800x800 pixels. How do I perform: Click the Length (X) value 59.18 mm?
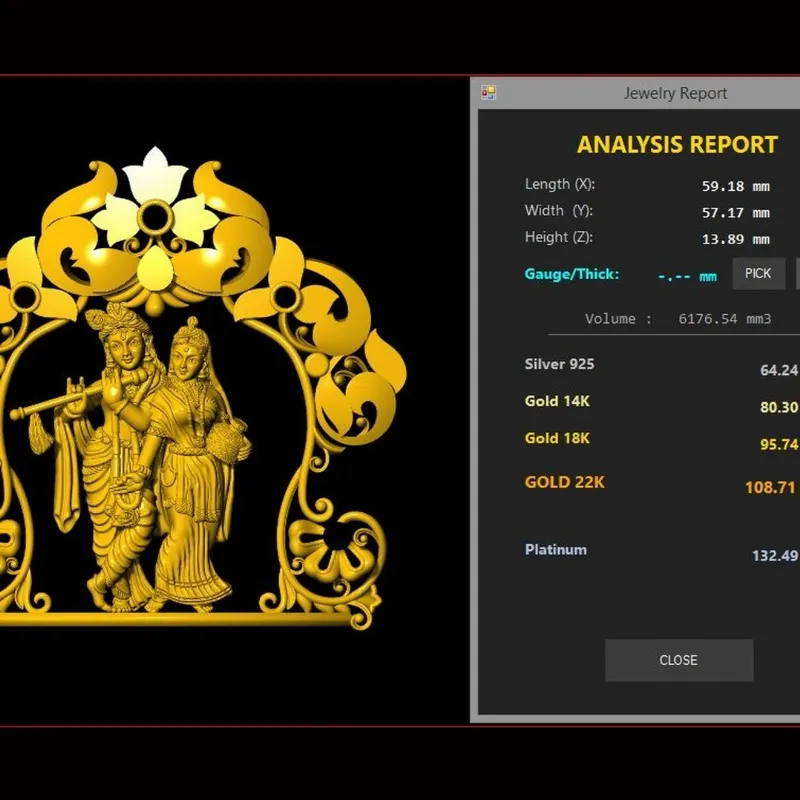tap(736, 186)
